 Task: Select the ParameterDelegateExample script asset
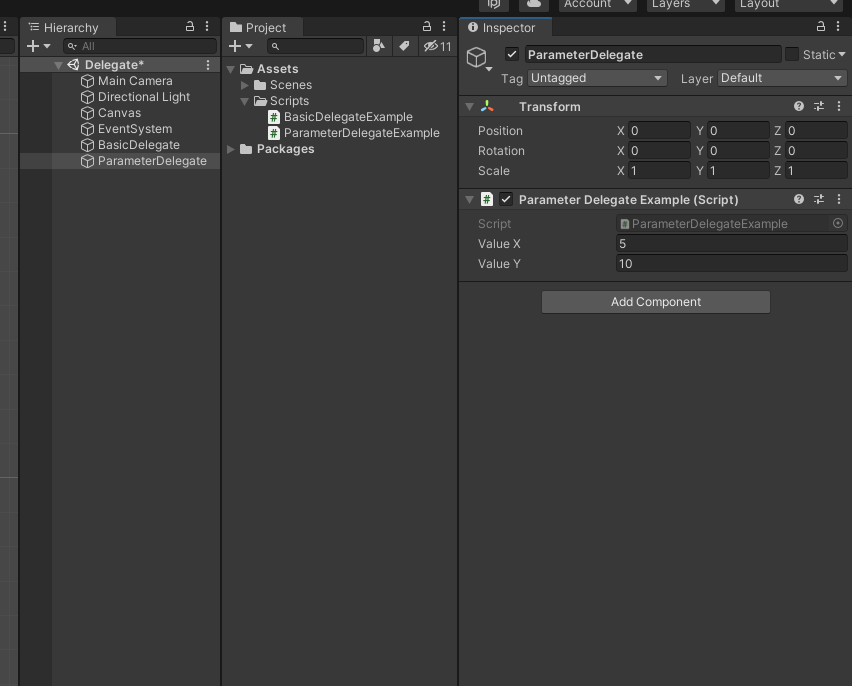coord(354,133)
